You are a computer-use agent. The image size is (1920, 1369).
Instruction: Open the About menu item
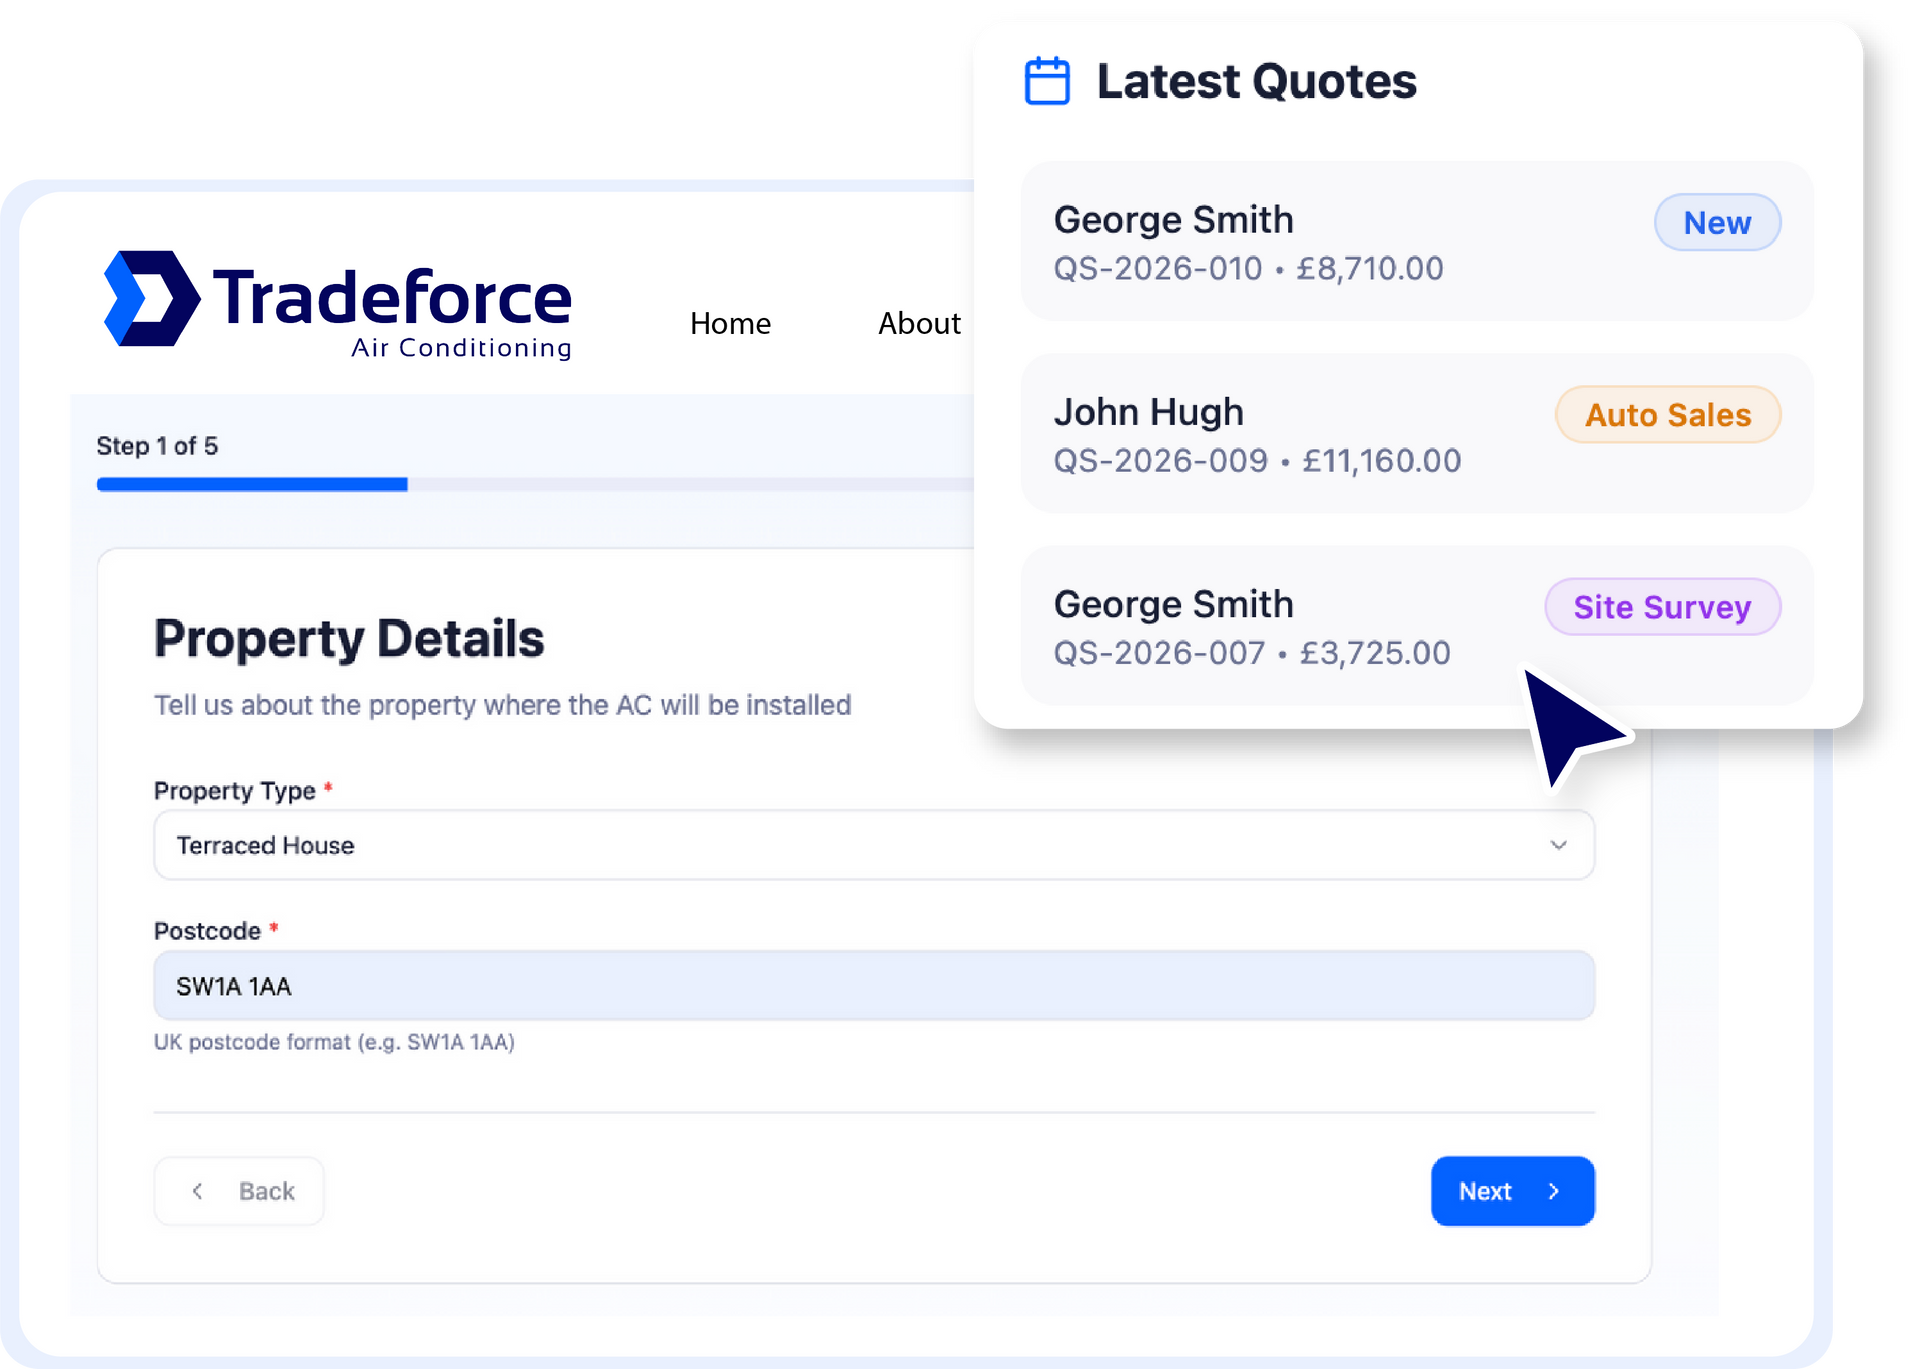point(918,323)
